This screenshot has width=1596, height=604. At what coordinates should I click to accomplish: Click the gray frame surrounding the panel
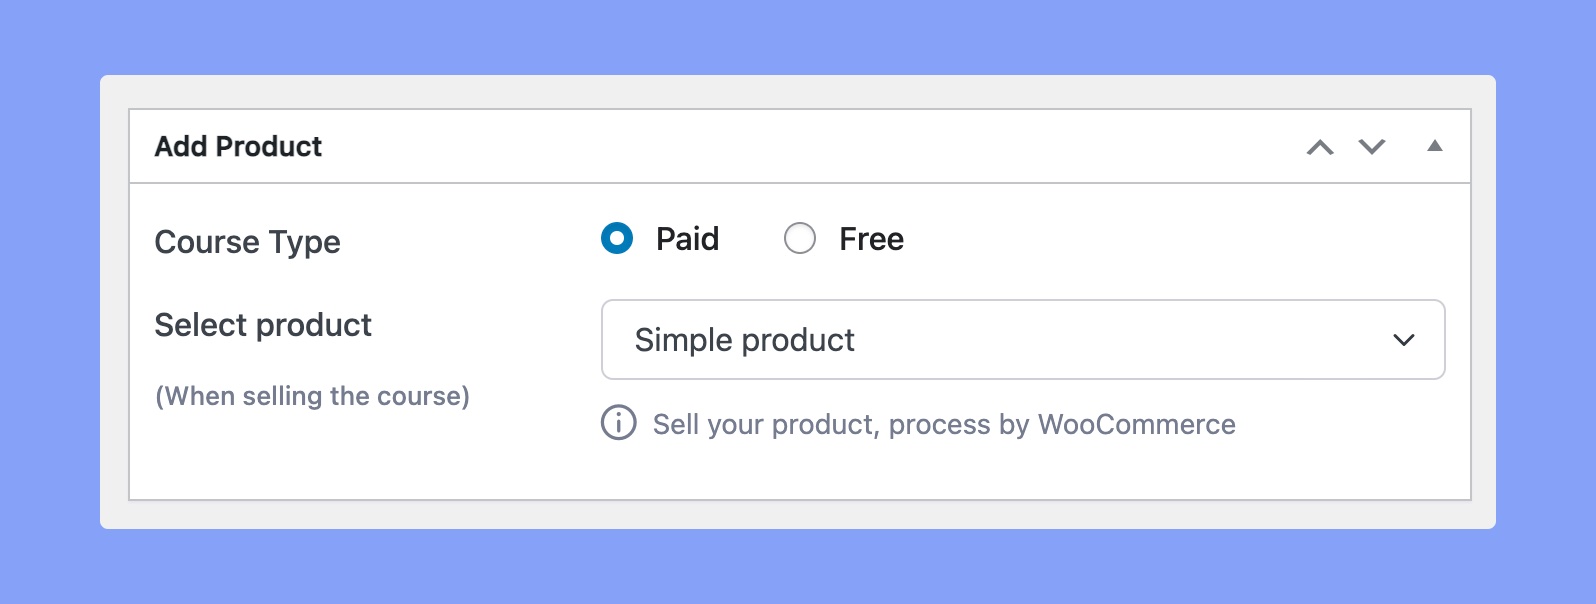[x=798, y=514]
